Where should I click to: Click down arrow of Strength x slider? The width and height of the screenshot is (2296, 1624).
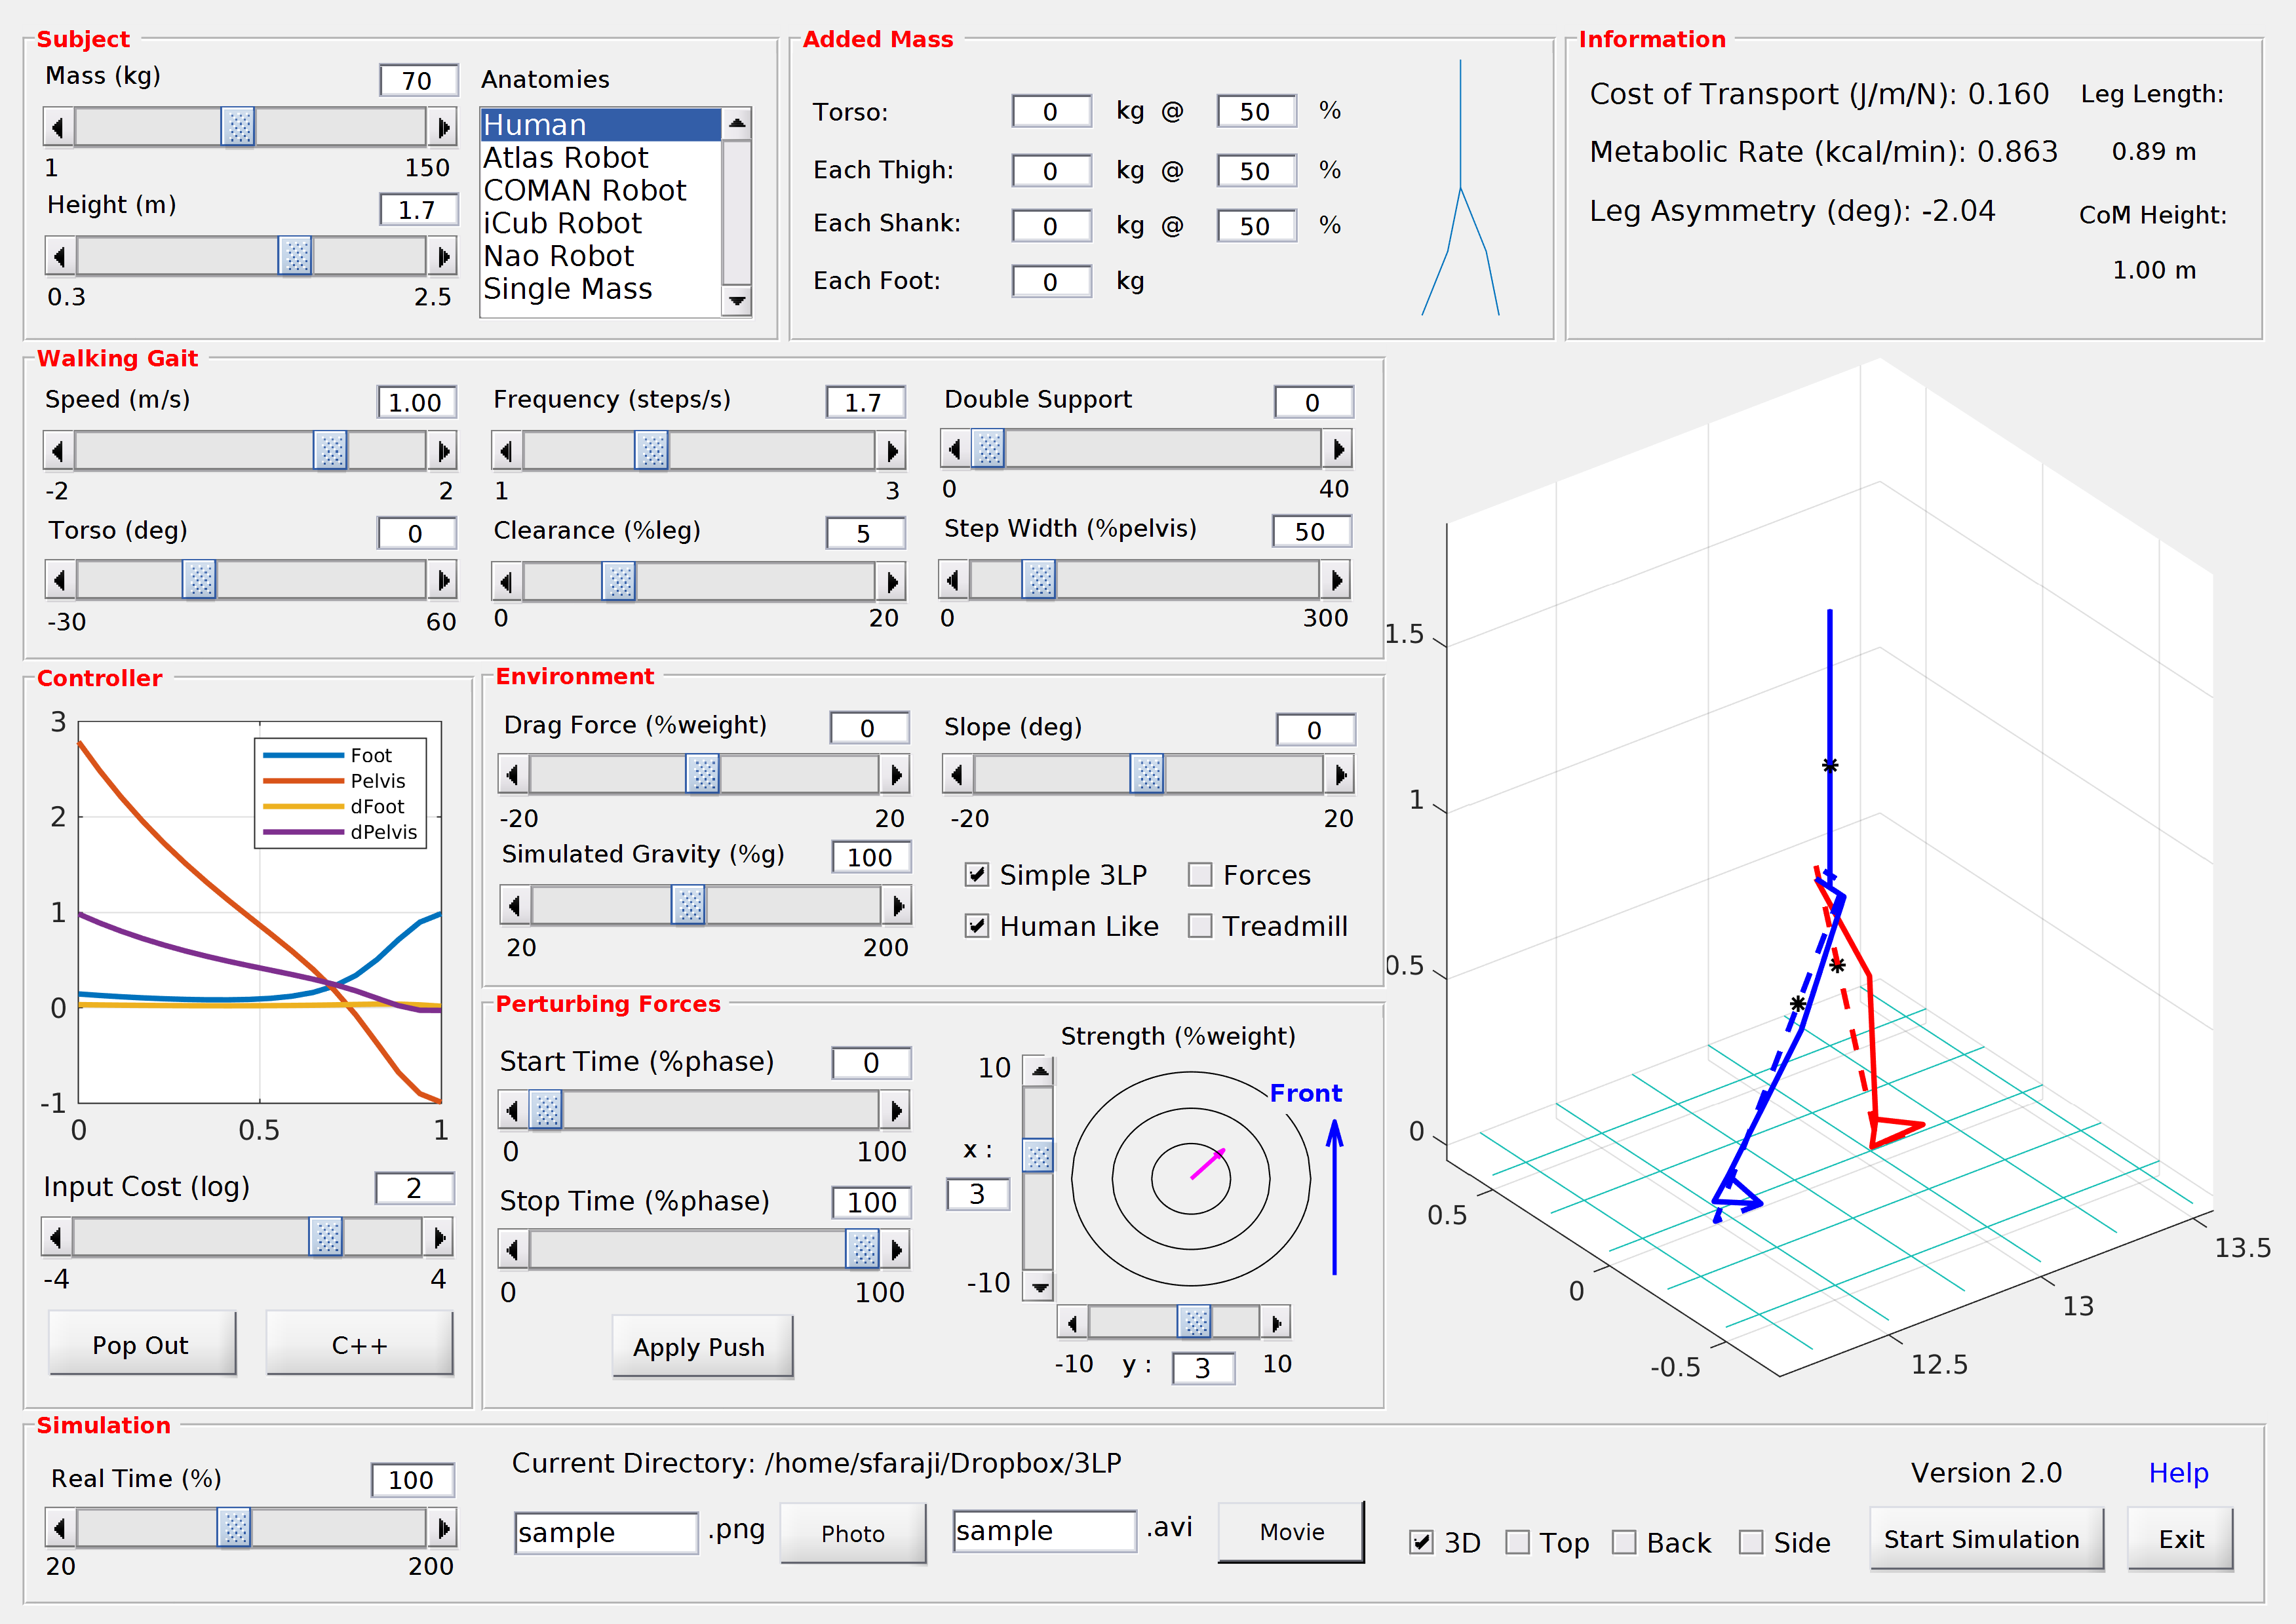point(1040,1287)
